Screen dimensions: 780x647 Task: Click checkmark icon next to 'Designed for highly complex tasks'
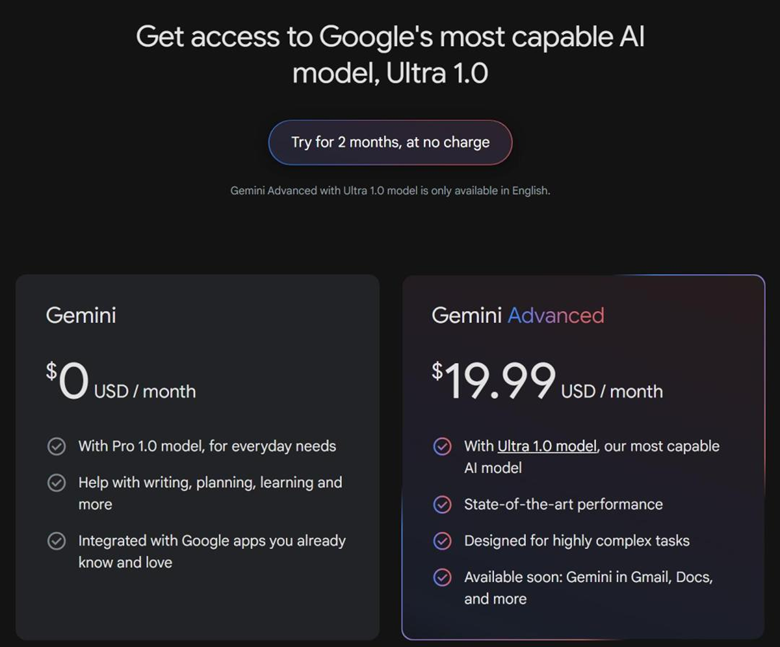click(442, 541)
